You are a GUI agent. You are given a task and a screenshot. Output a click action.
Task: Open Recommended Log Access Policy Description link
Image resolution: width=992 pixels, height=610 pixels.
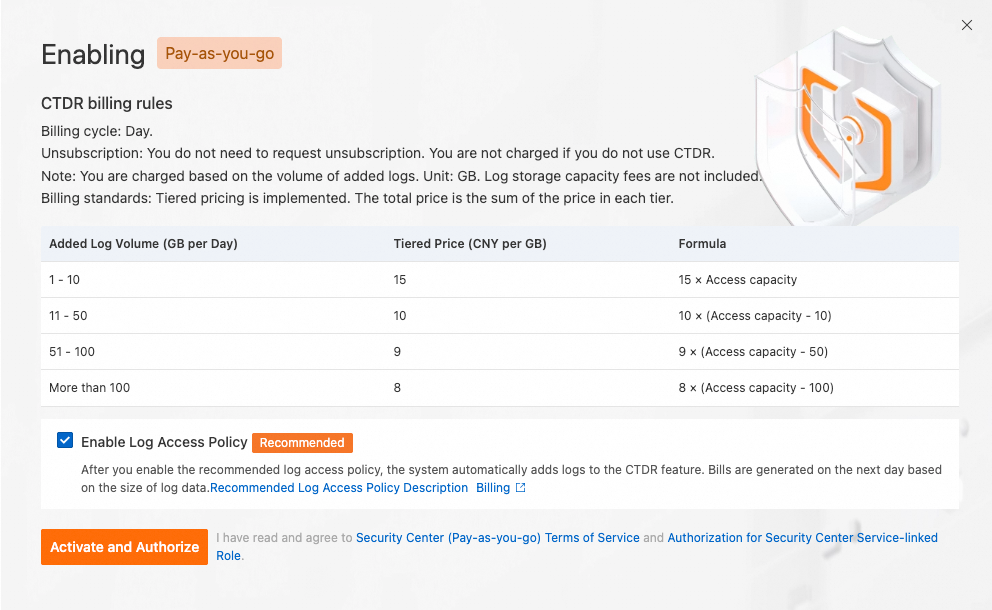[x=339, y=488]
